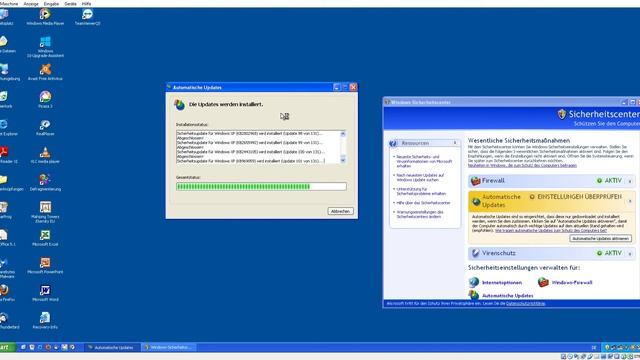Click the installation log scrollbar down arrow
The width and height of the screenshot is (640, 360).
343,160
